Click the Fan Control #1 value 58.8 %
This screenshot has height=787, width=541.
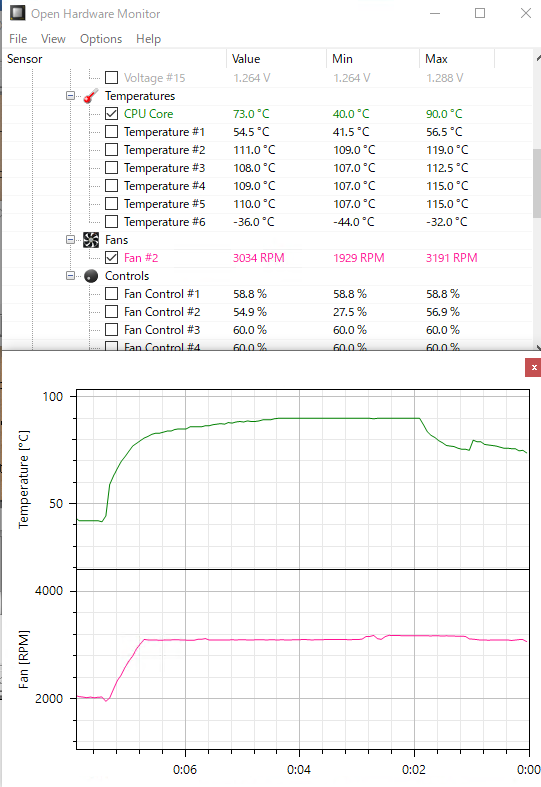tap(249, 294)
